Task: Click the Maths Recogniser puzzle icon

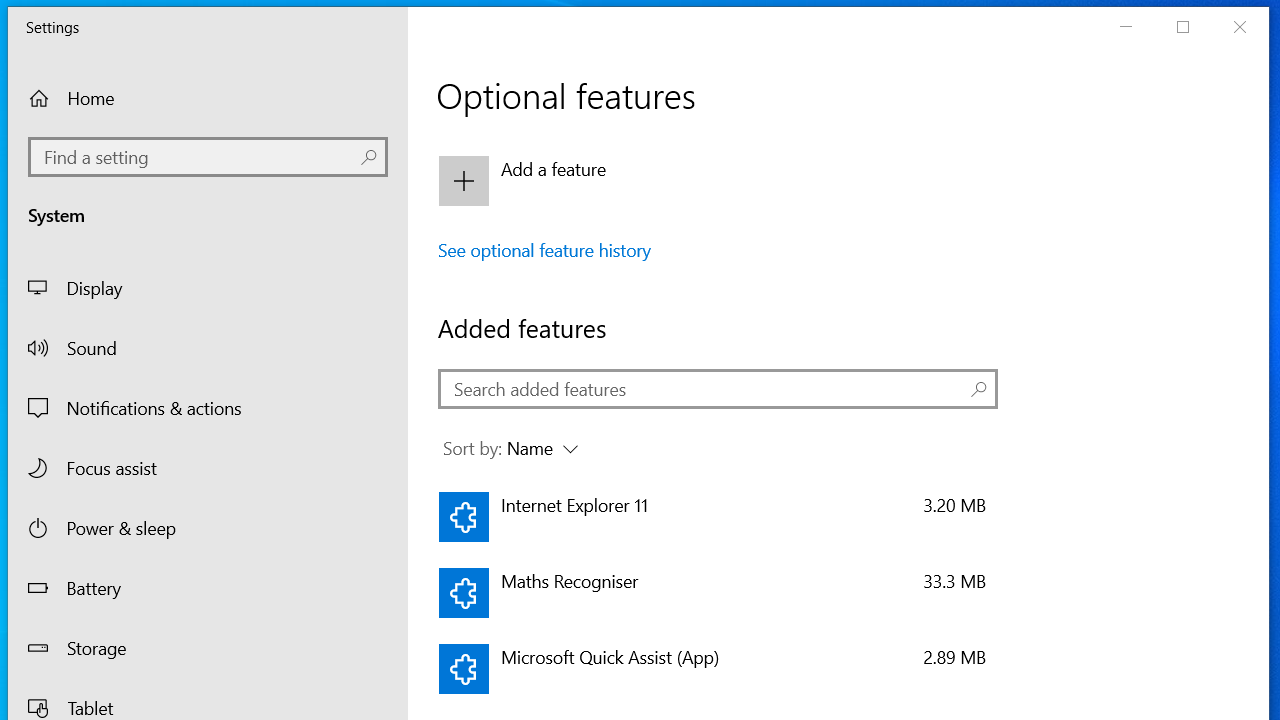Action: (x=464, y=593)
